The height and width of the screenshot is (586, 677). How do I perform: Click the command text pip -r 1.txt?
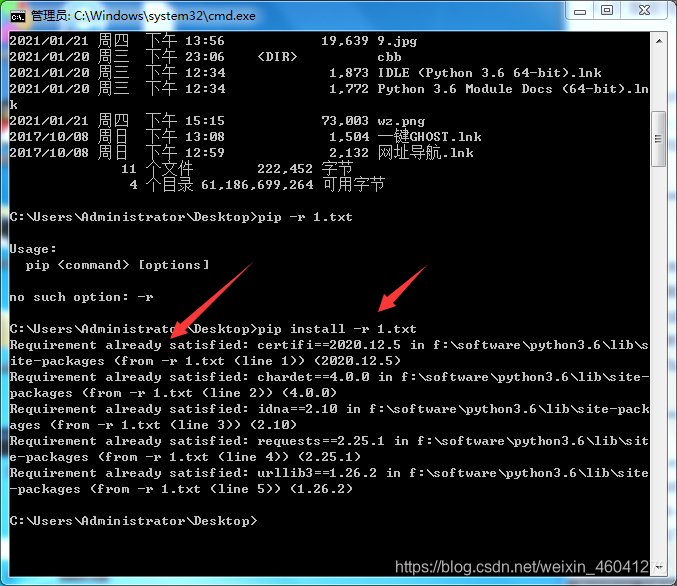tap(305, 217)
